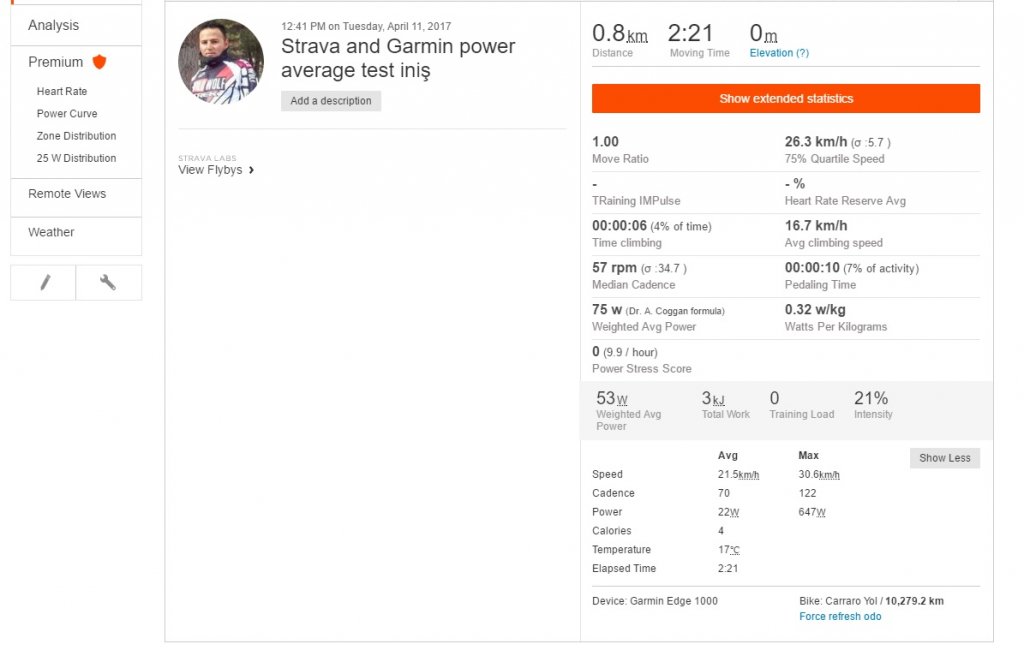Image resolution: width=1024 pixels, height=650 pixels.
Task: Click the pencil edit icon
Action: [44, 283]
